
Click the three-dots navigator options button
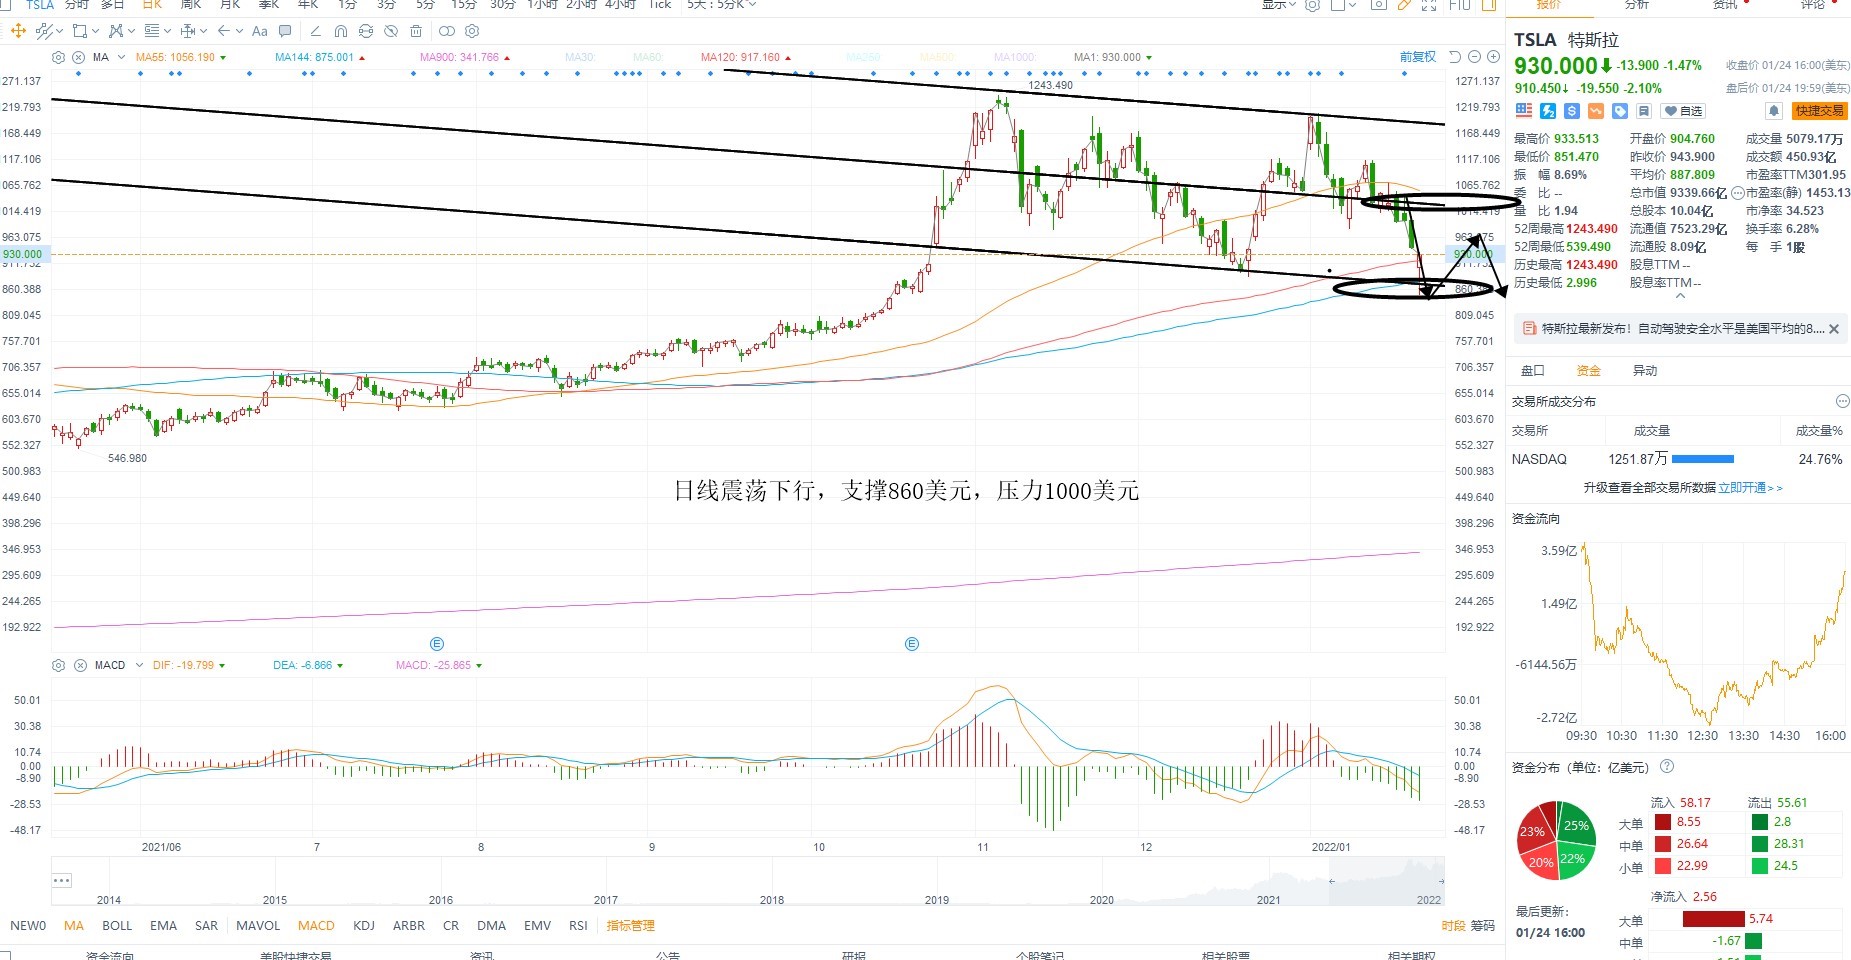[61, 881]
